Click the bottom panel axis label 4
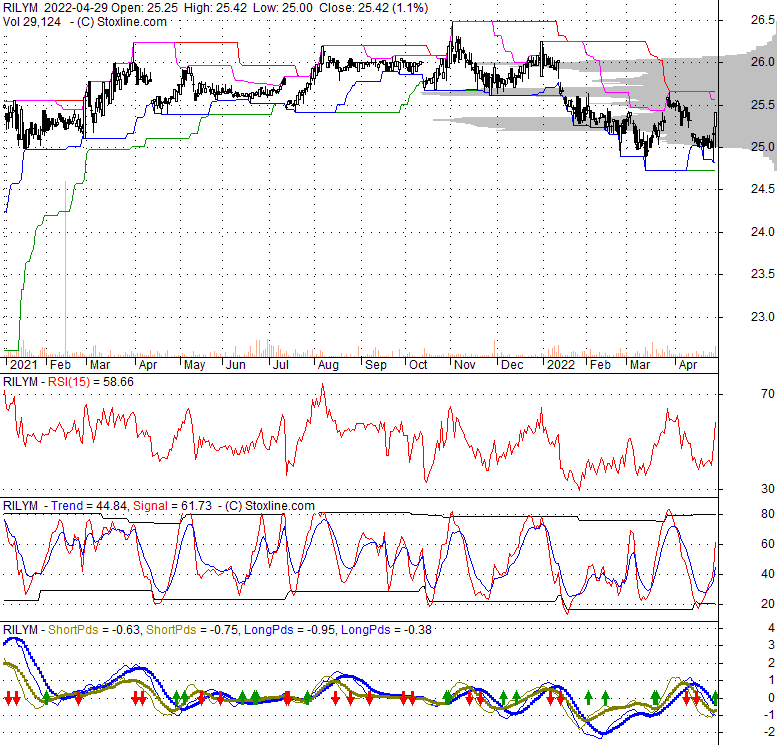This screenshot has height=746, width=778. pyautogui.click(x=771, y=628)
